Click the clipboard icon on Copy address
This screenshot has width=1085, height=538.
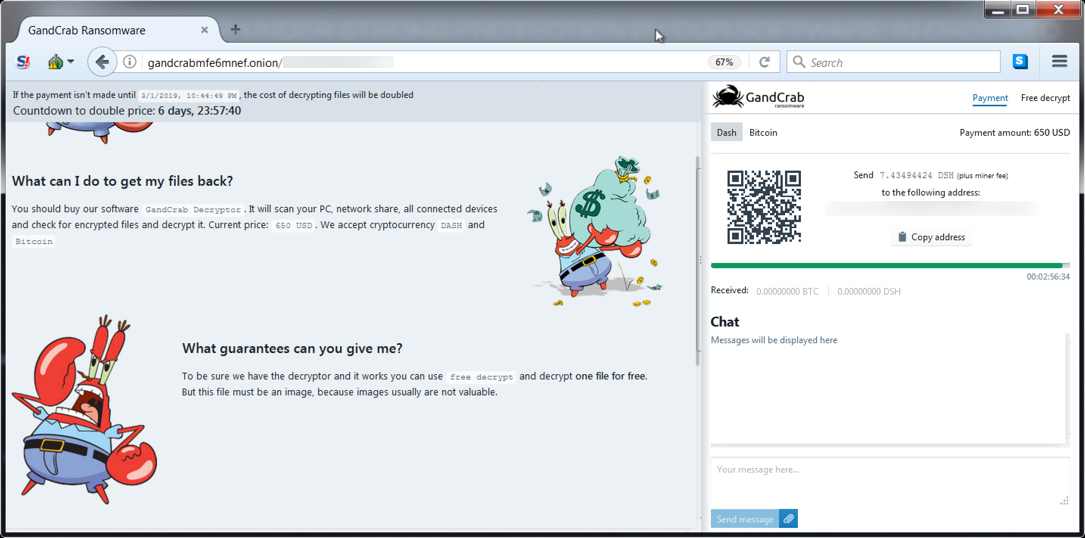pyautogui.click(x=902, y=237)
